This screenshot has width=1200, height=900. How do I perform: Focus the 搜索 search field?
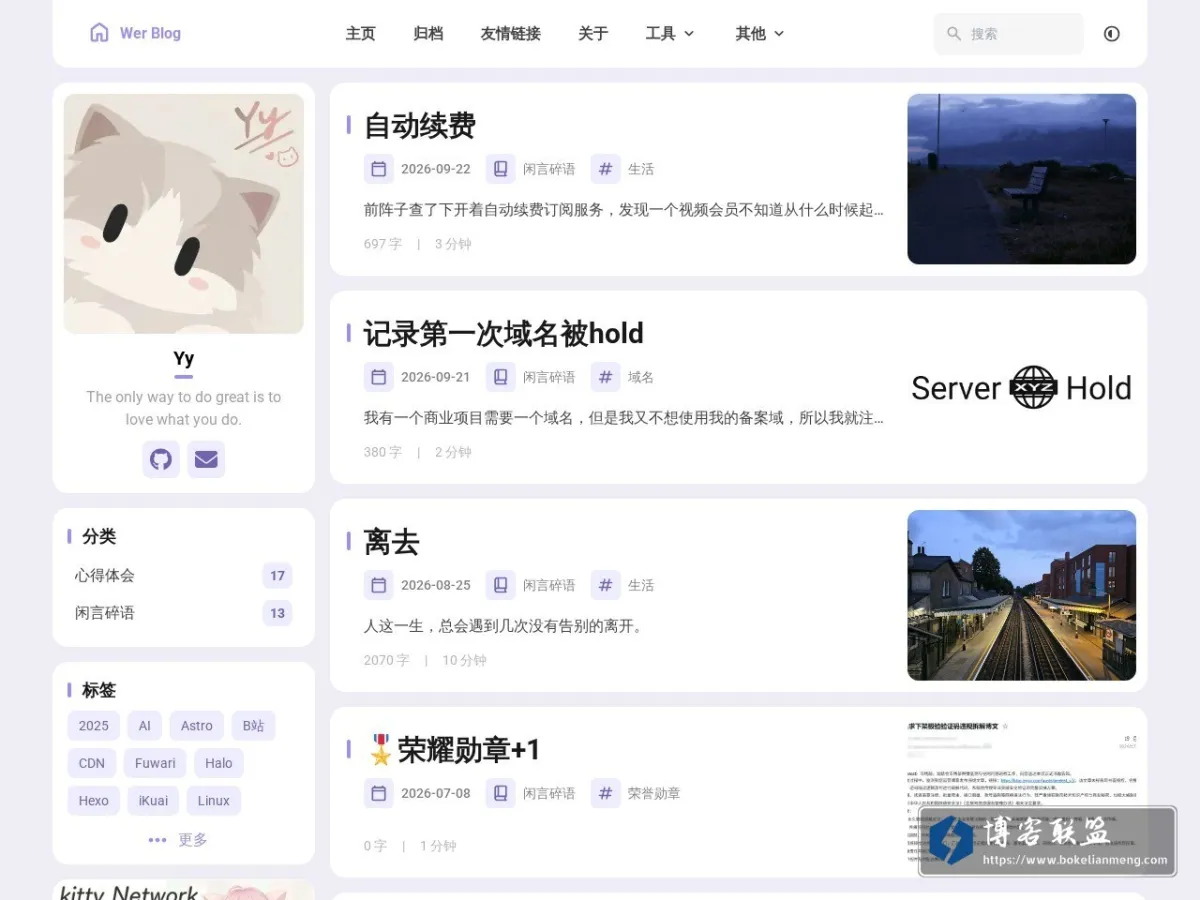pyautogui.click(x=1008, y=34)
